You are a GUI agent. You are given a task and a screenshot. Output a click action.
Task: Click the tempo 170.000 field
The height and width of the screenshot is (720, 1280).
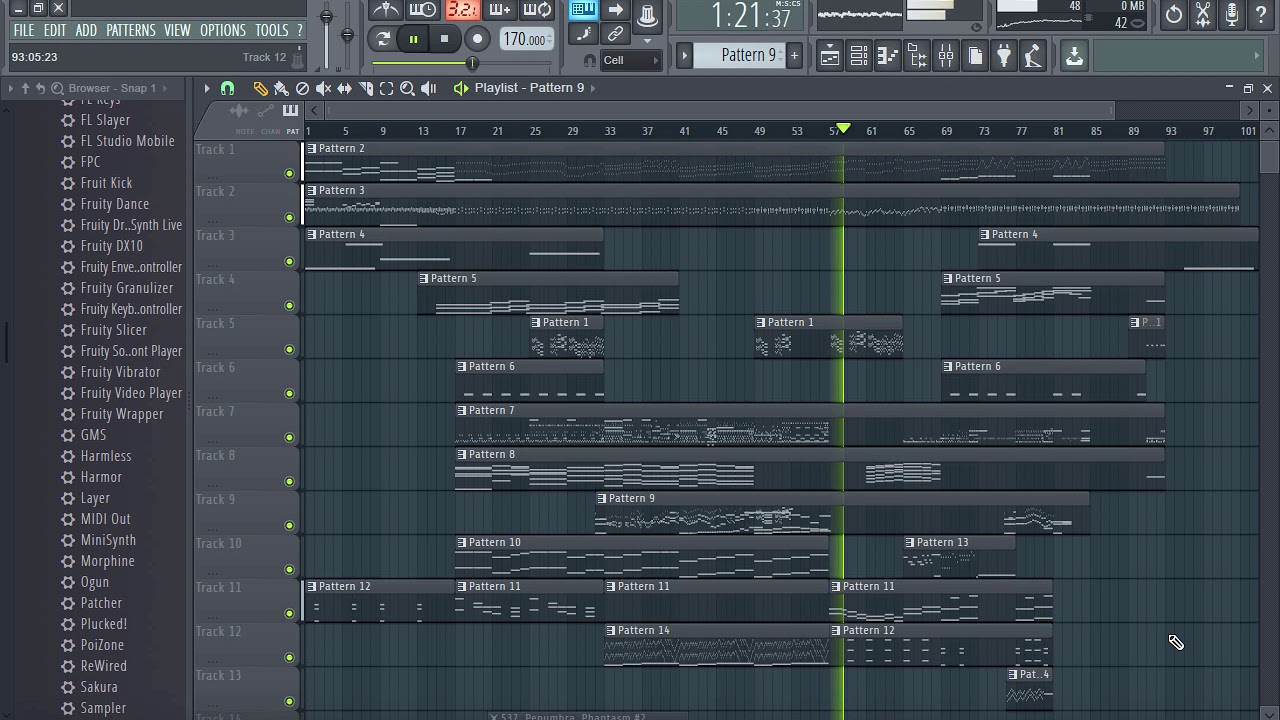526,40
